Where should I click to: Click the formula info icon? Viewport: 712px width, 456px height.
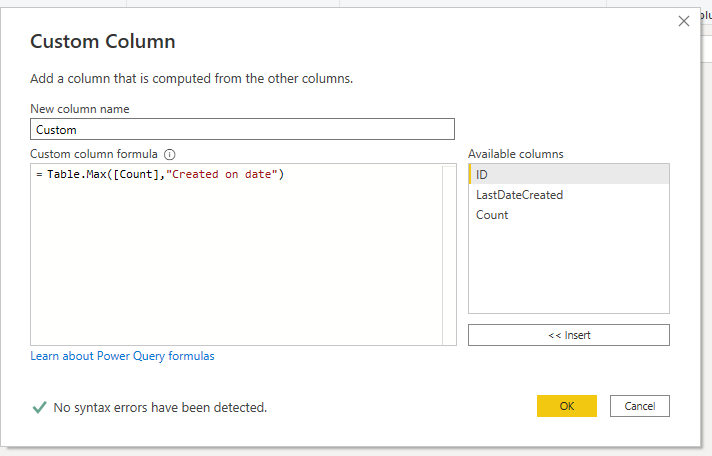169,155
